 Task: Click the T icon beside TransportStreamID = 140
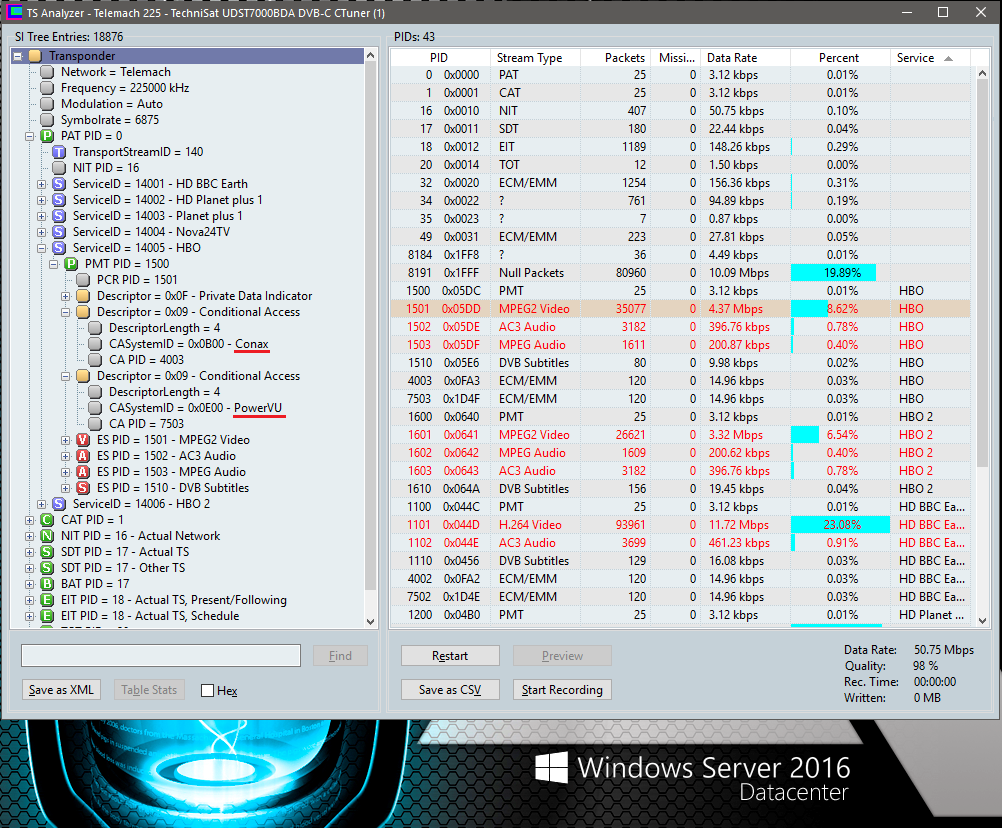tap(59, 152)
